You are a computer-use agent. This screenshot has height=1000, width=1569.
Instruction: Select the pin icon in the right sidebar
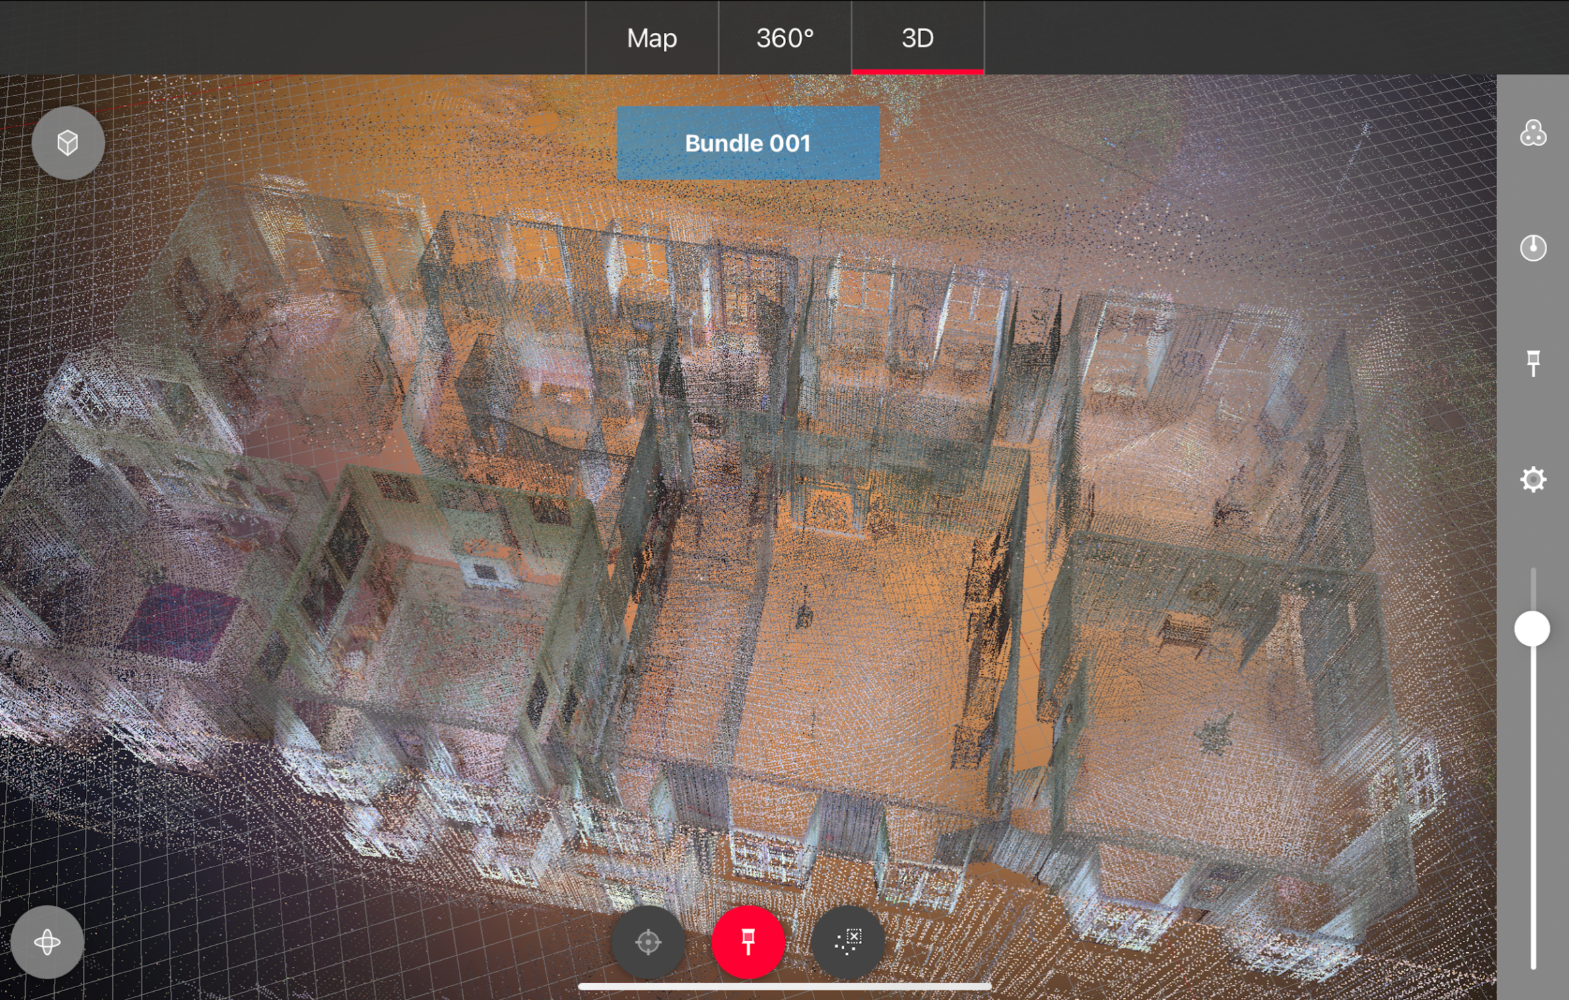click(1533, 363)
